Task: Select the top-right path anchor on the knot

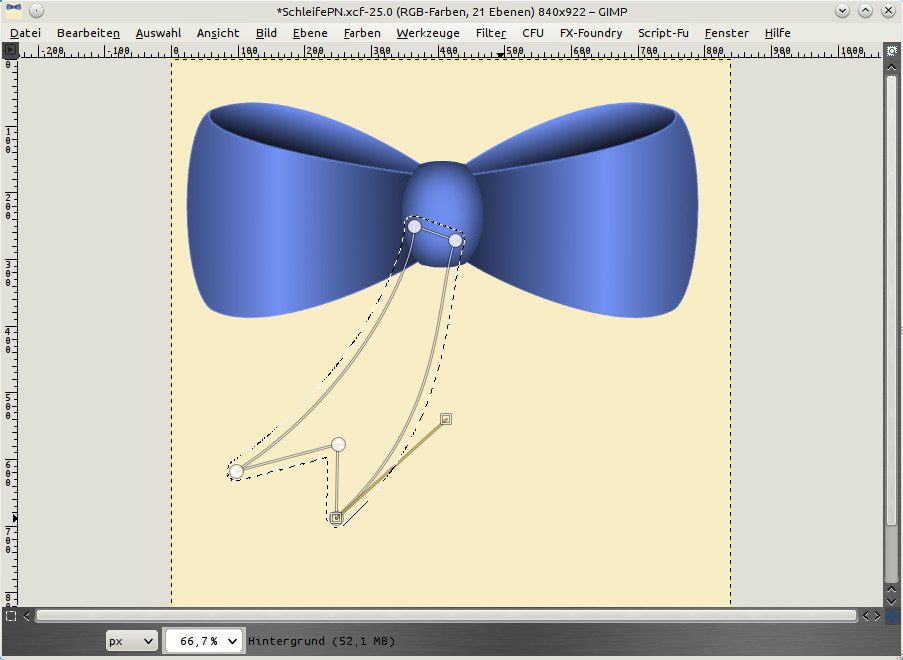Action: coord(456,240)
